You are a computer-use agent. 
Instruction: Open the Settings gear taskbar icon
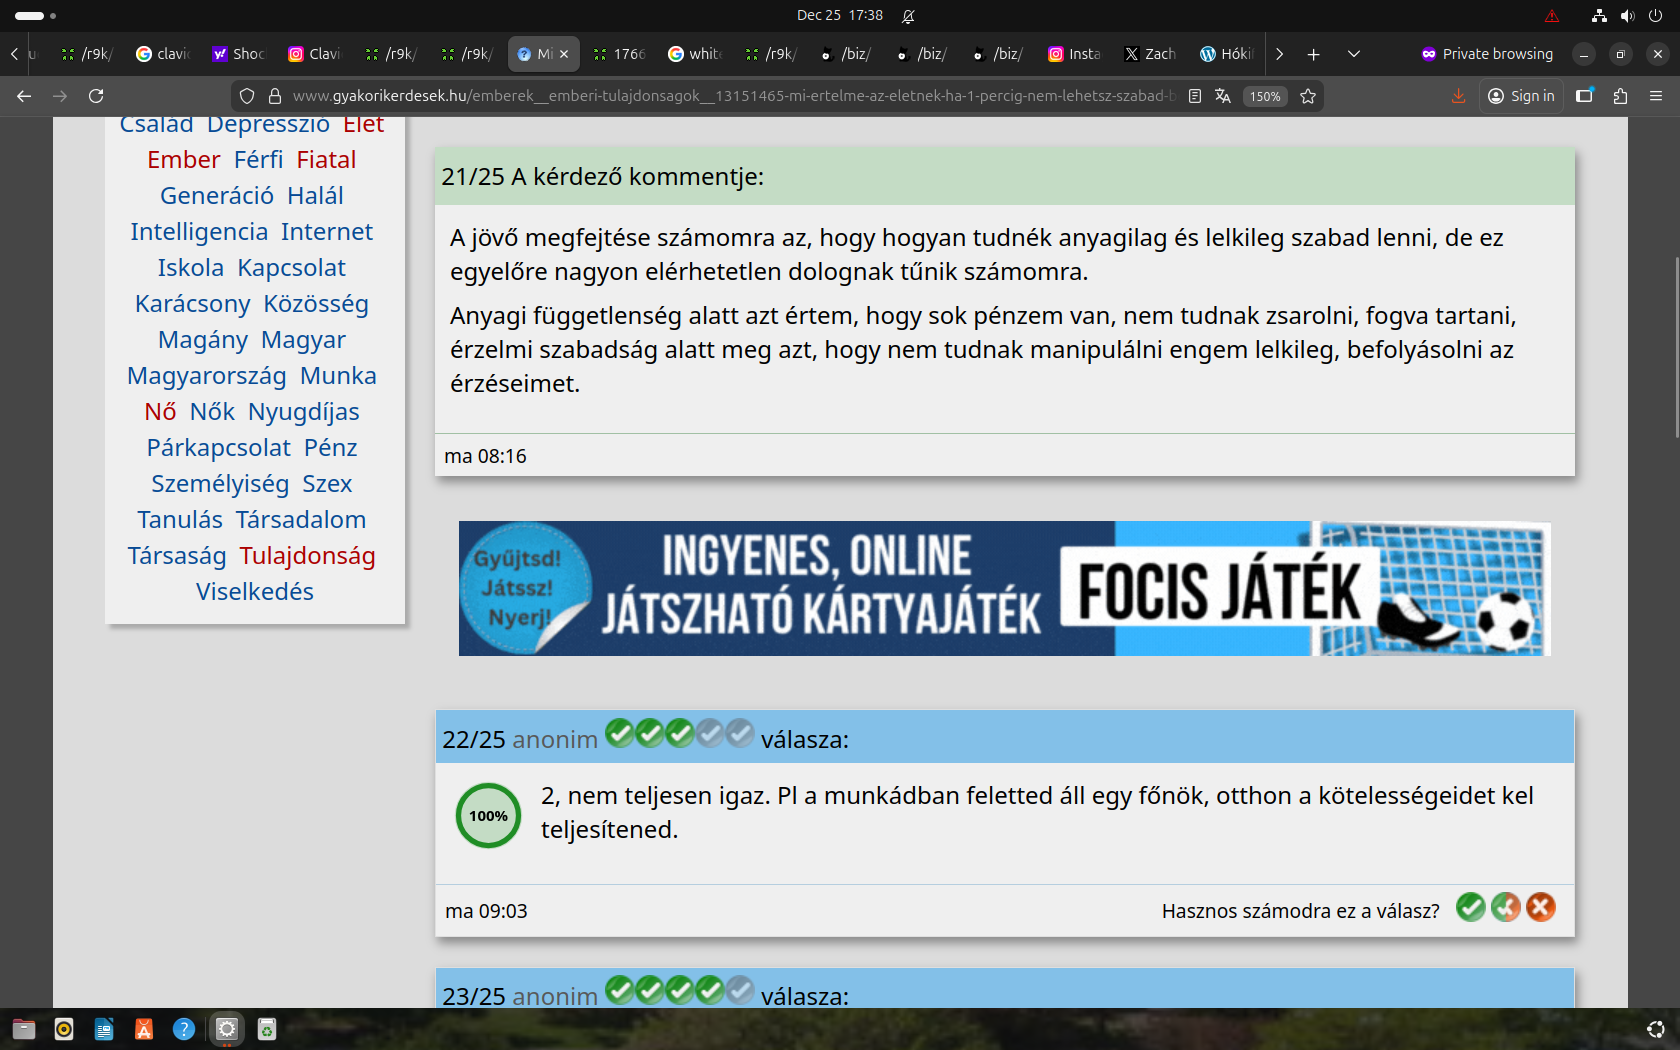[x=227, y=1029]
